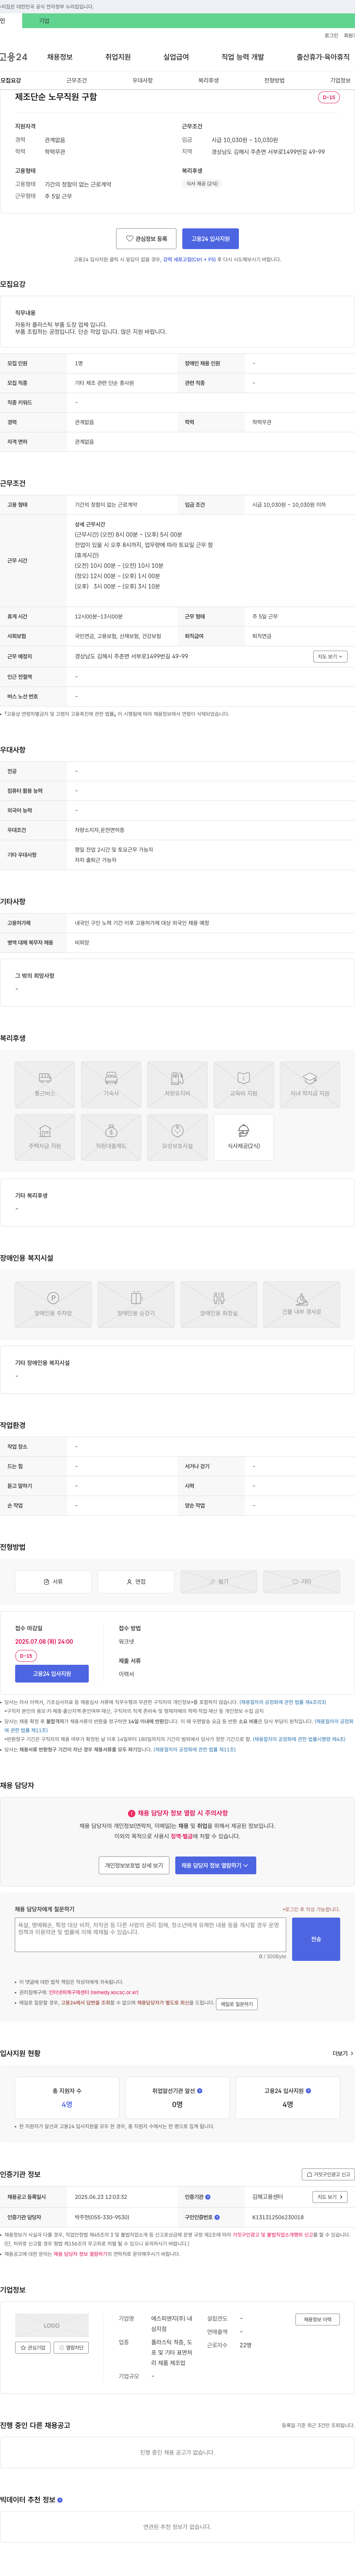Click the 열람차단 button

tap(71, 2347)
